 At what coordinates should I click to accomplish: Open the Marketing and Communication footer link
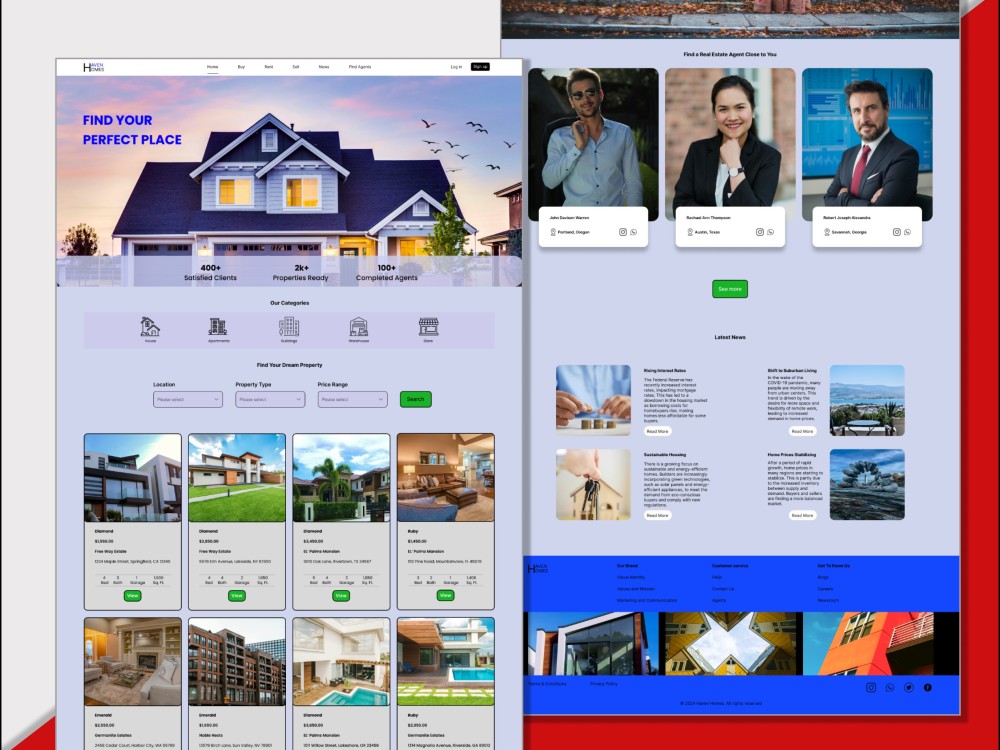click(647, 600)
